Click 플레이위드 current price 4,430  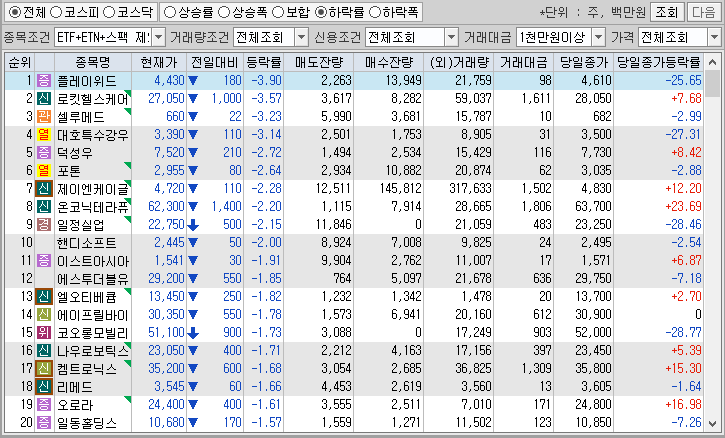click(169, 80)
